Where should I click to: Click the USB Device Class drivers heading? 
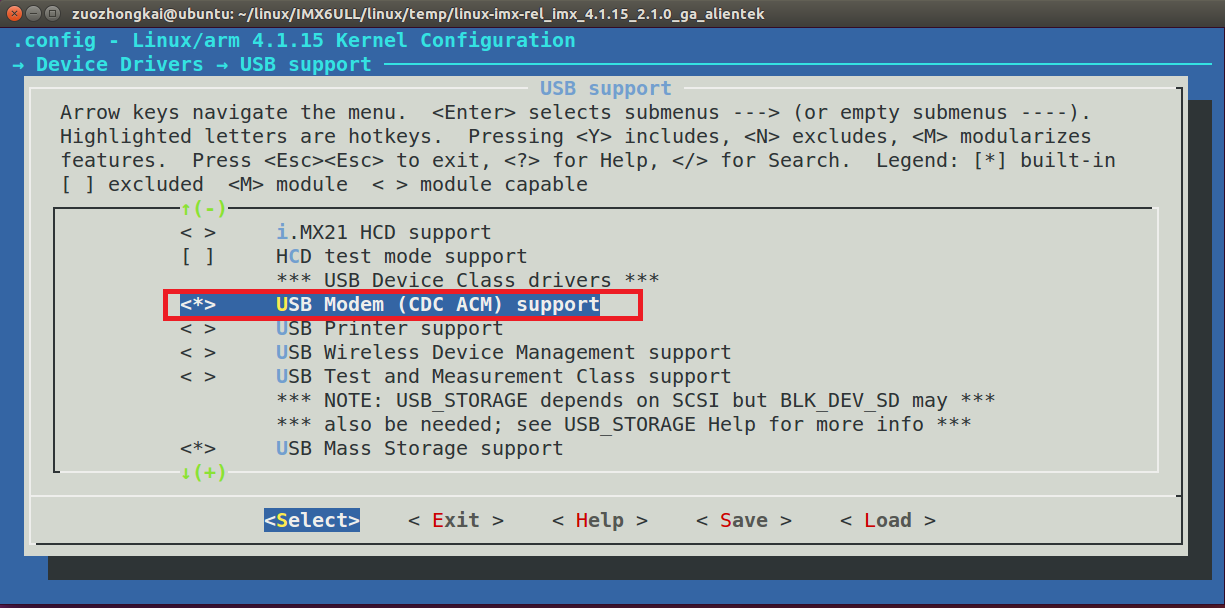click(x=467, y=281)
